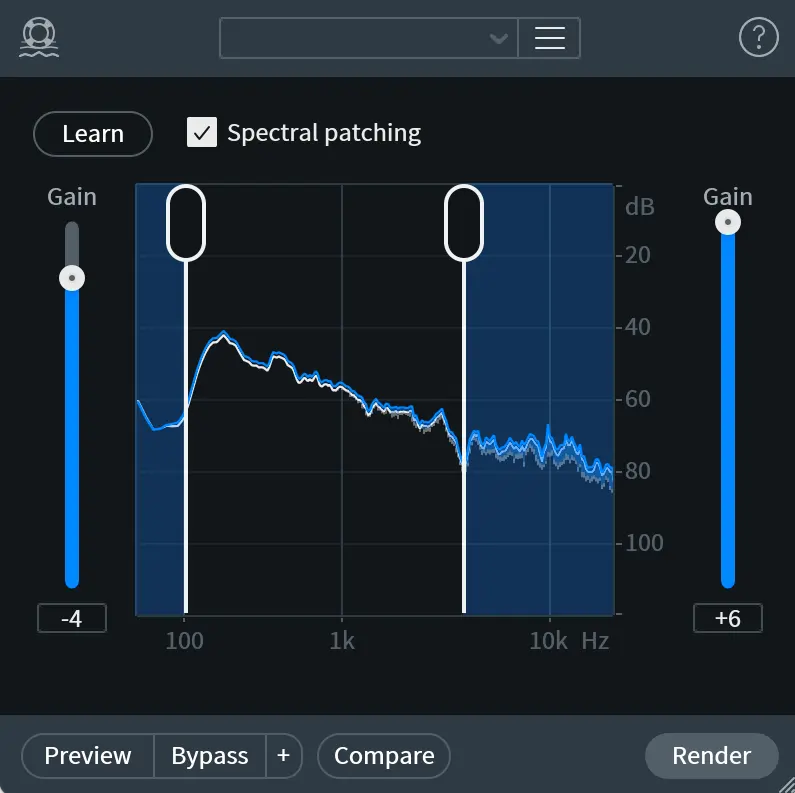Click the right gain value field showing +6
Image resolution: width=795 pixels, height=793 pixels.
click(728, 618)
